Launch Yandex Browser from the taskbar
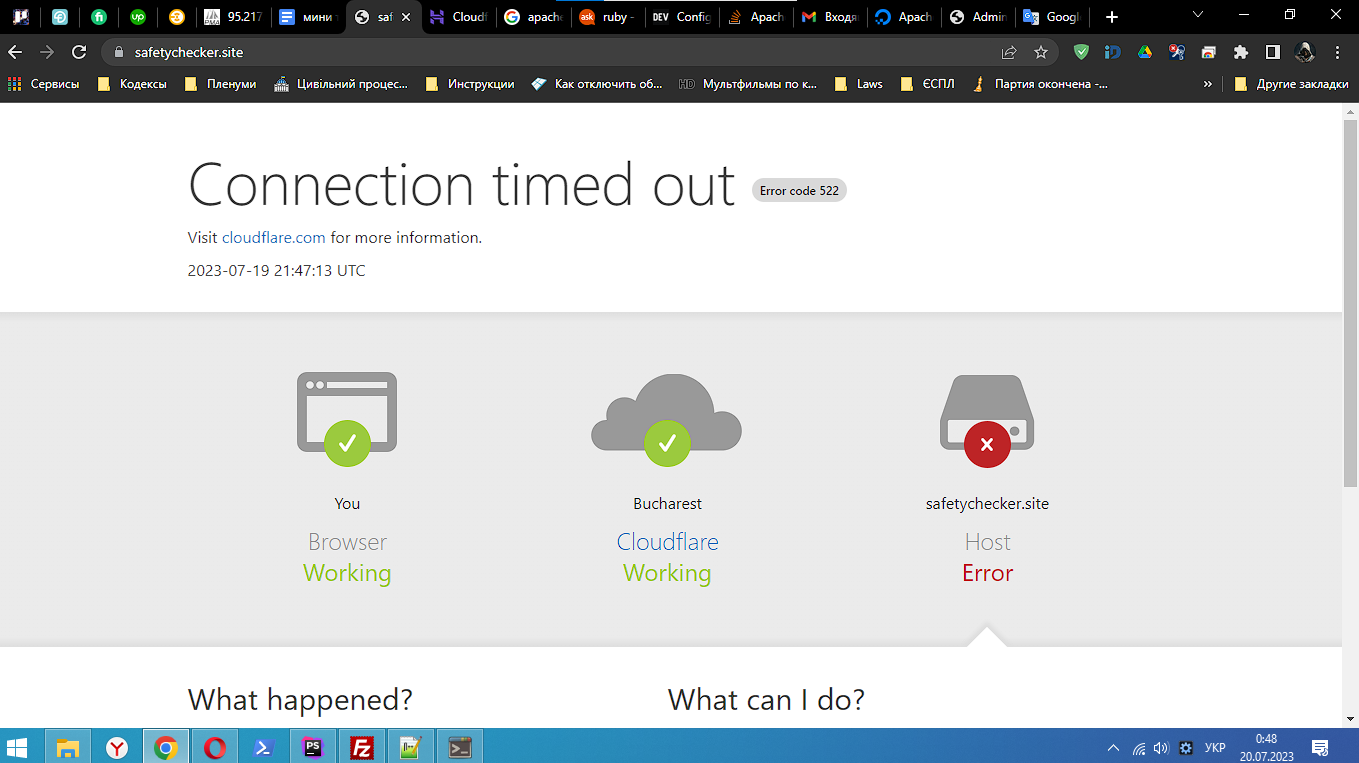1359x763 pixels. (117, 747)
